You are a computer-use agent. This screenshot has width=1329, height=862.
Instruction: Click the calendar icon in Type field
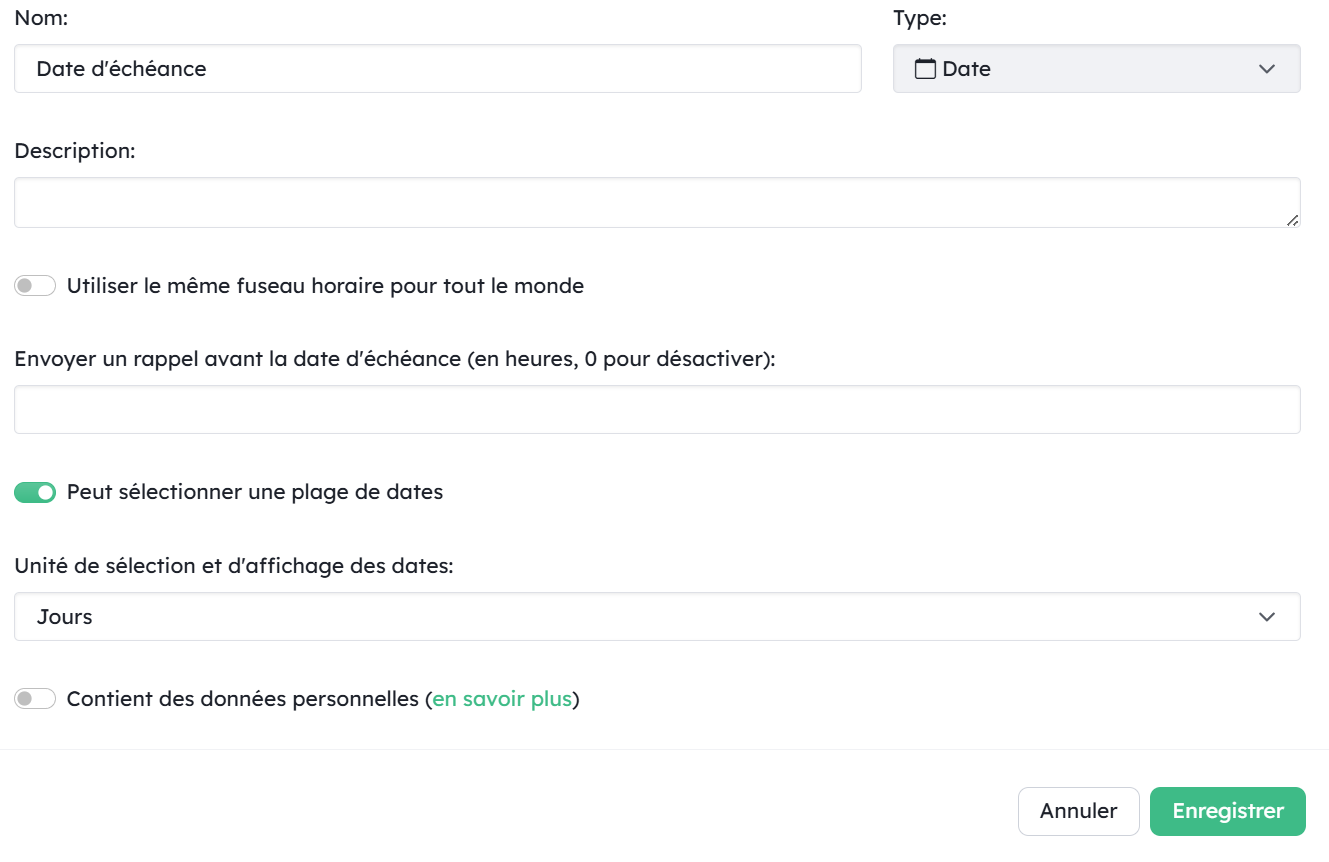[926, 69]
